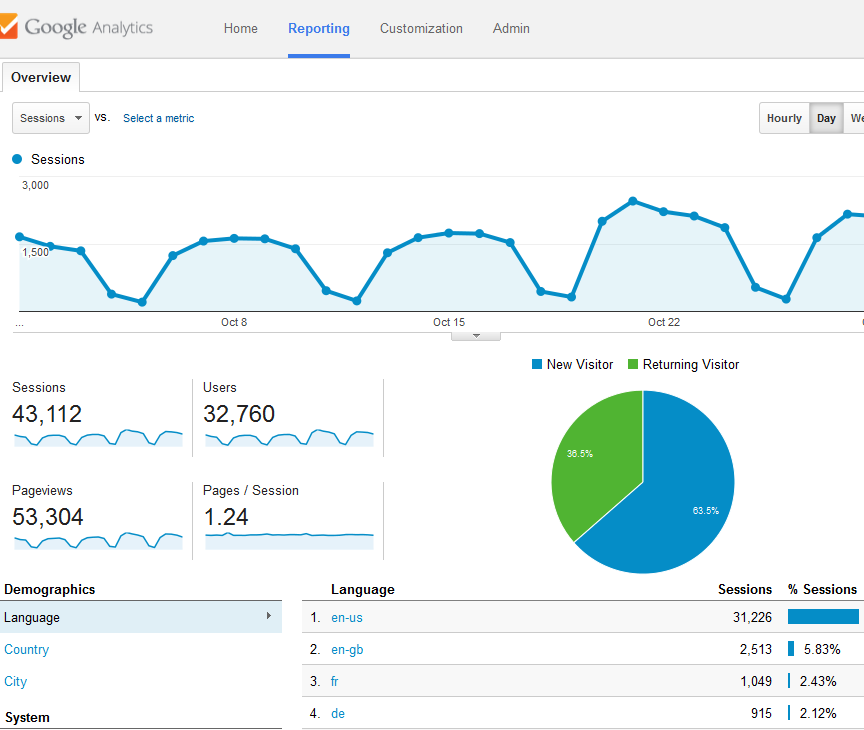The image size is (864, 730).
Task: Click the blue Sessions legend dot
Action: (x=16, y=159)
